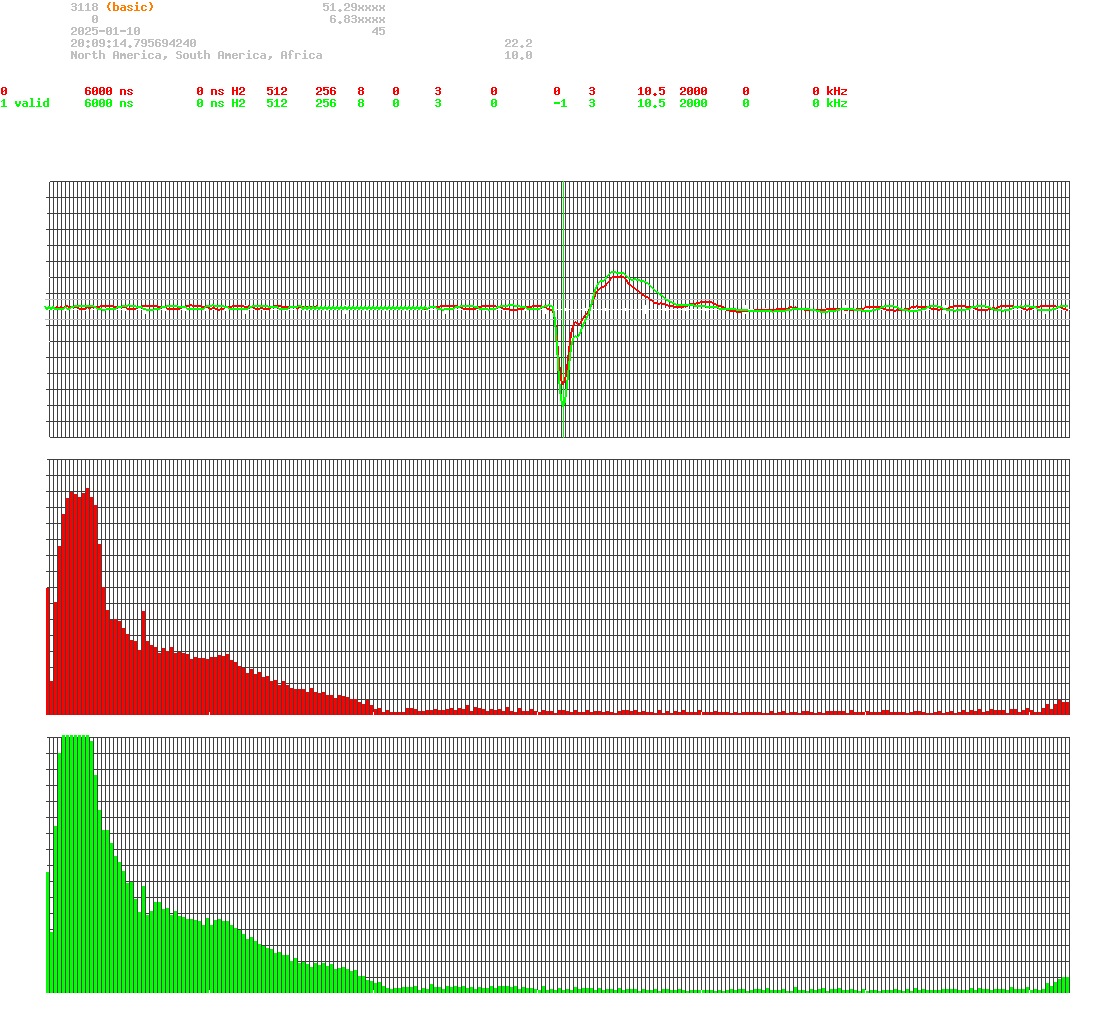Click '0 kHz' in the red row
1095x1015 pixels.
830,92
